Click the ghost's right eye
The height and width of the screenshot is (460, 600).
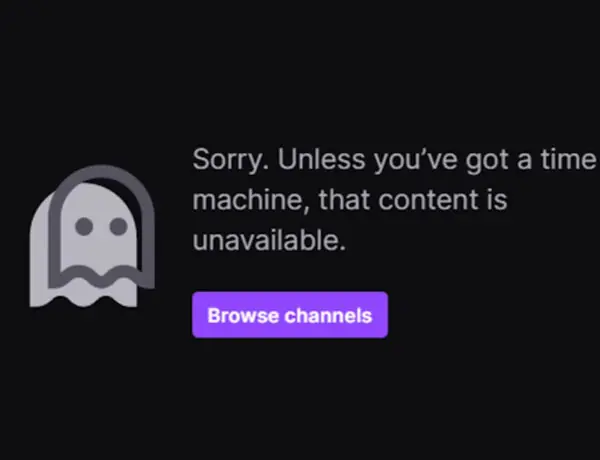[119, 226]
